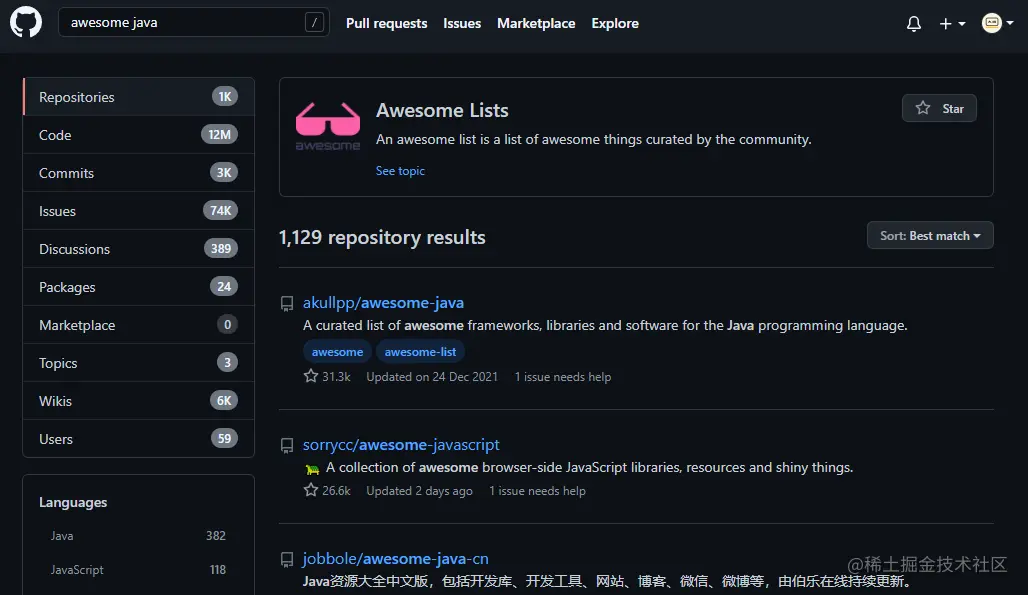This screenshot has height=595, width=1028.
Task: Go to Pull requests
Action: 387,23
